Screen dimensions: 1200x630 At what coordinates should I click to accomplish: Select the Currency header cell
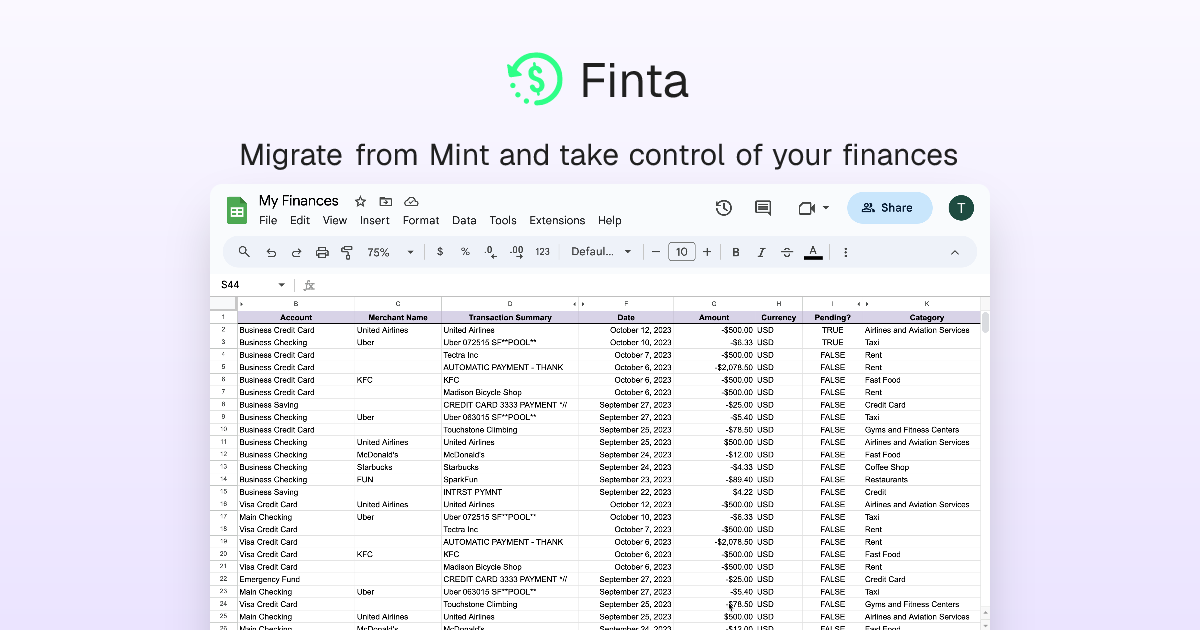[779, 317]
